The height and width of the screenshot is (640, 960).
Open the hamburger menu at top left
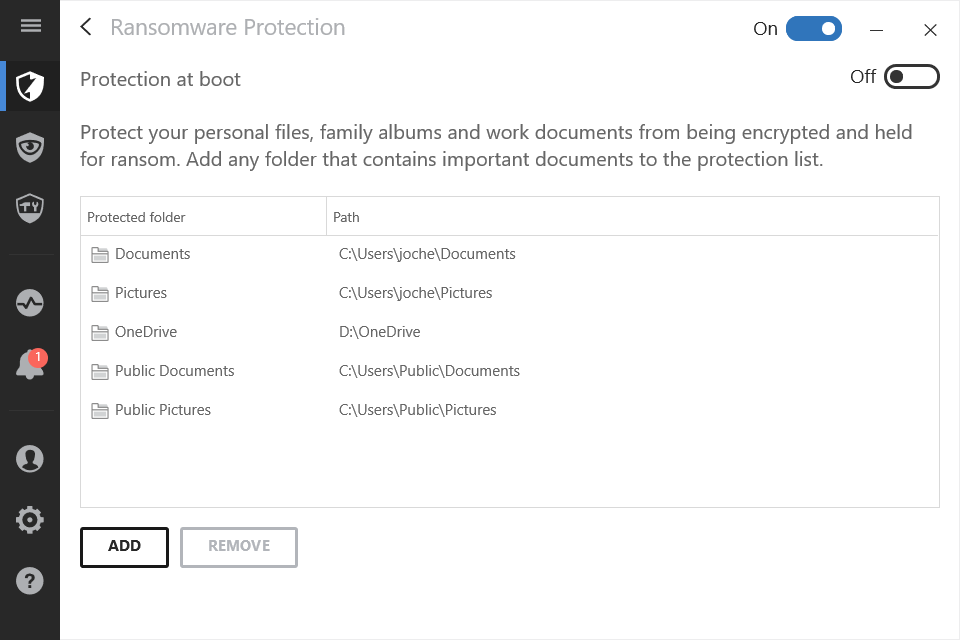(29, 26)
